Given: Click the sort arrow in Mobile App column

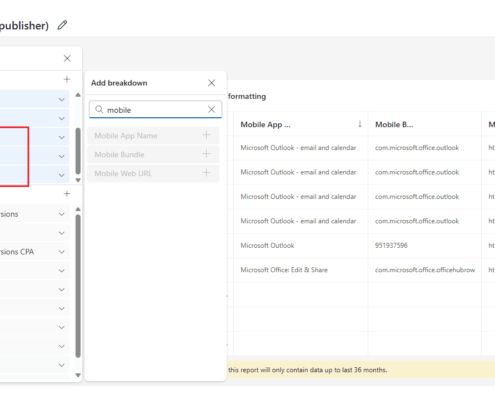Looking at the screenshot, I should coord(360,124).
